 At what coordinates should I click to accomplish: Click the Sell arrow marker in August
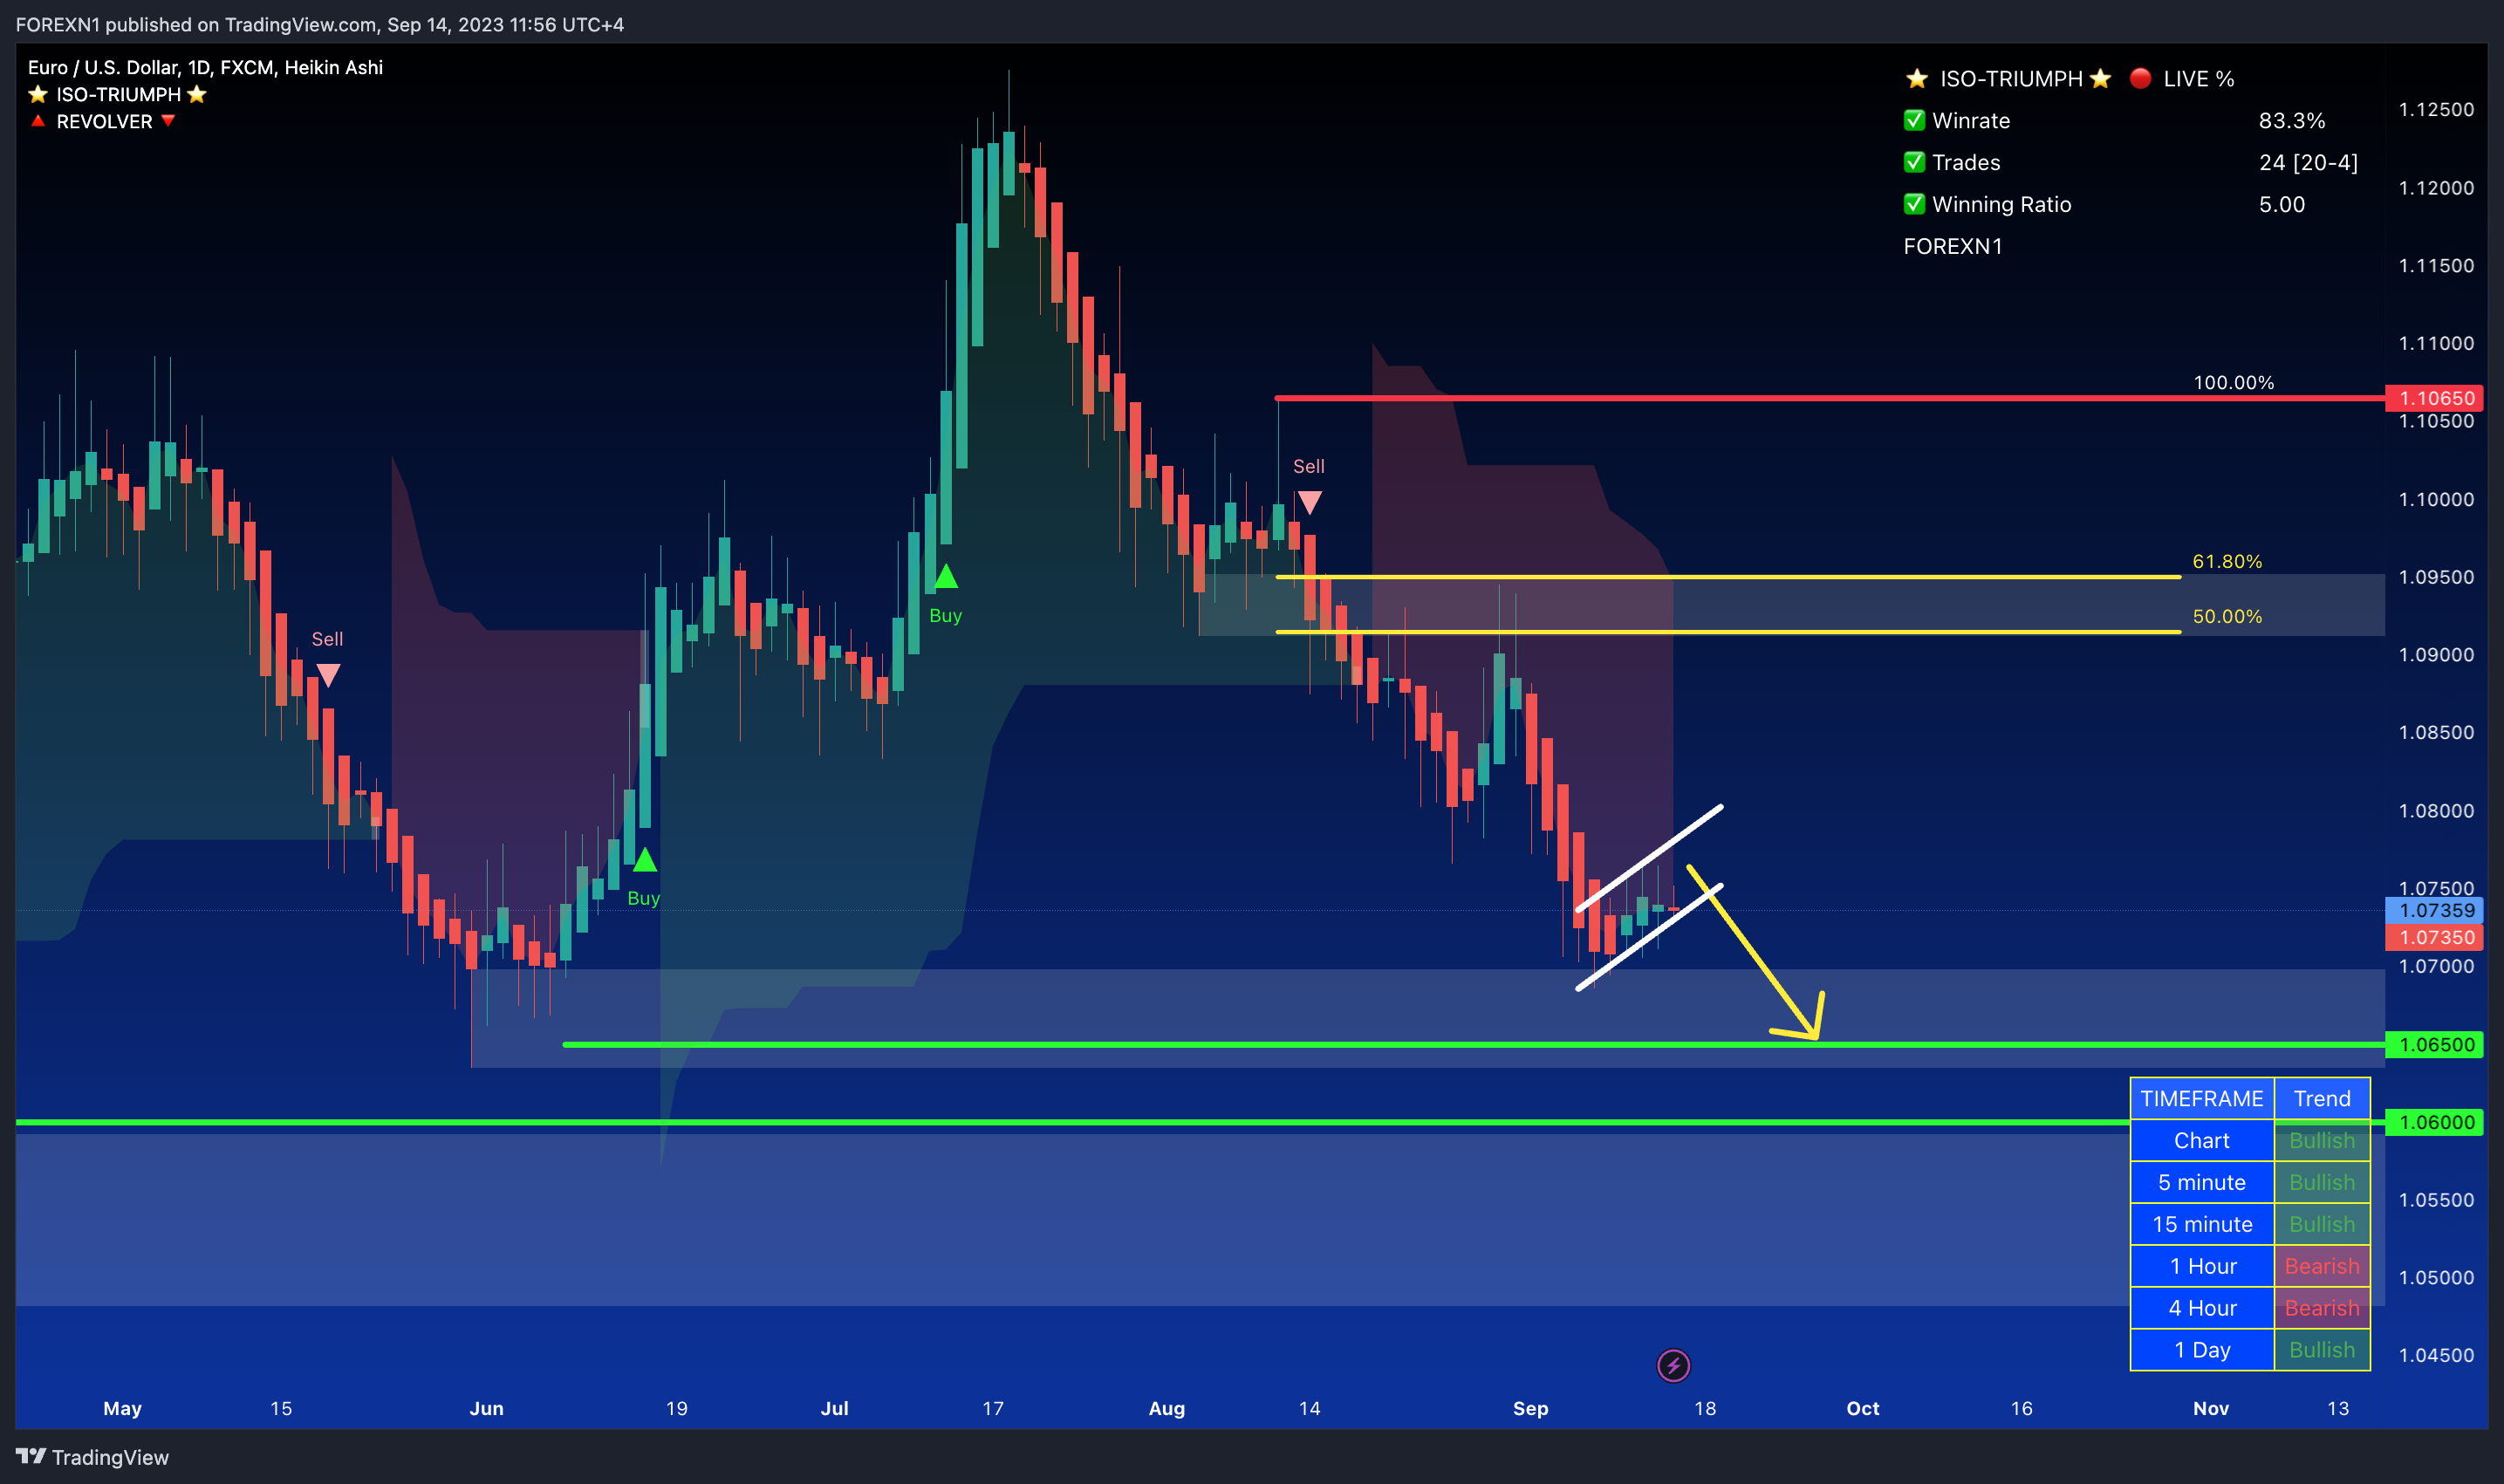(x=1309, y=502)
